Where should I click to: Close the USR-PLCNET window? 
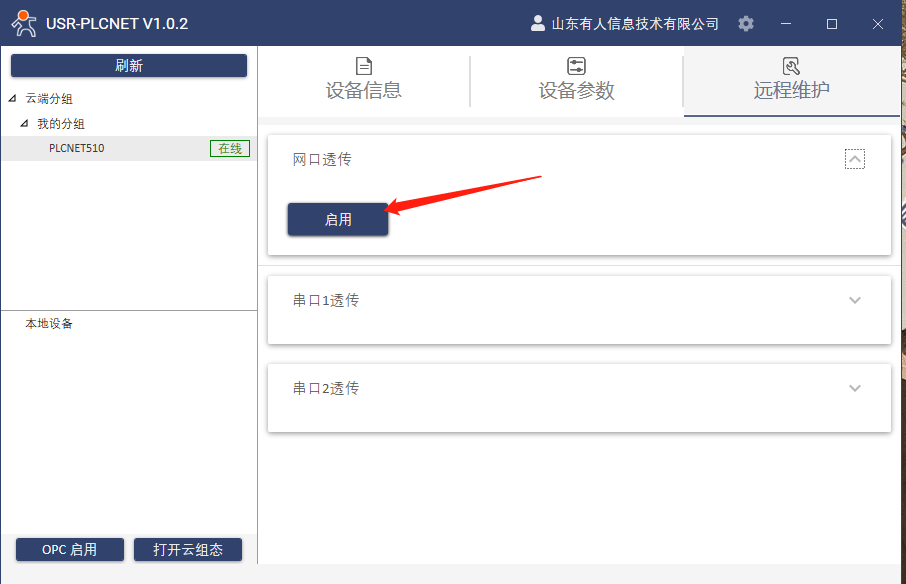point(877,24)
